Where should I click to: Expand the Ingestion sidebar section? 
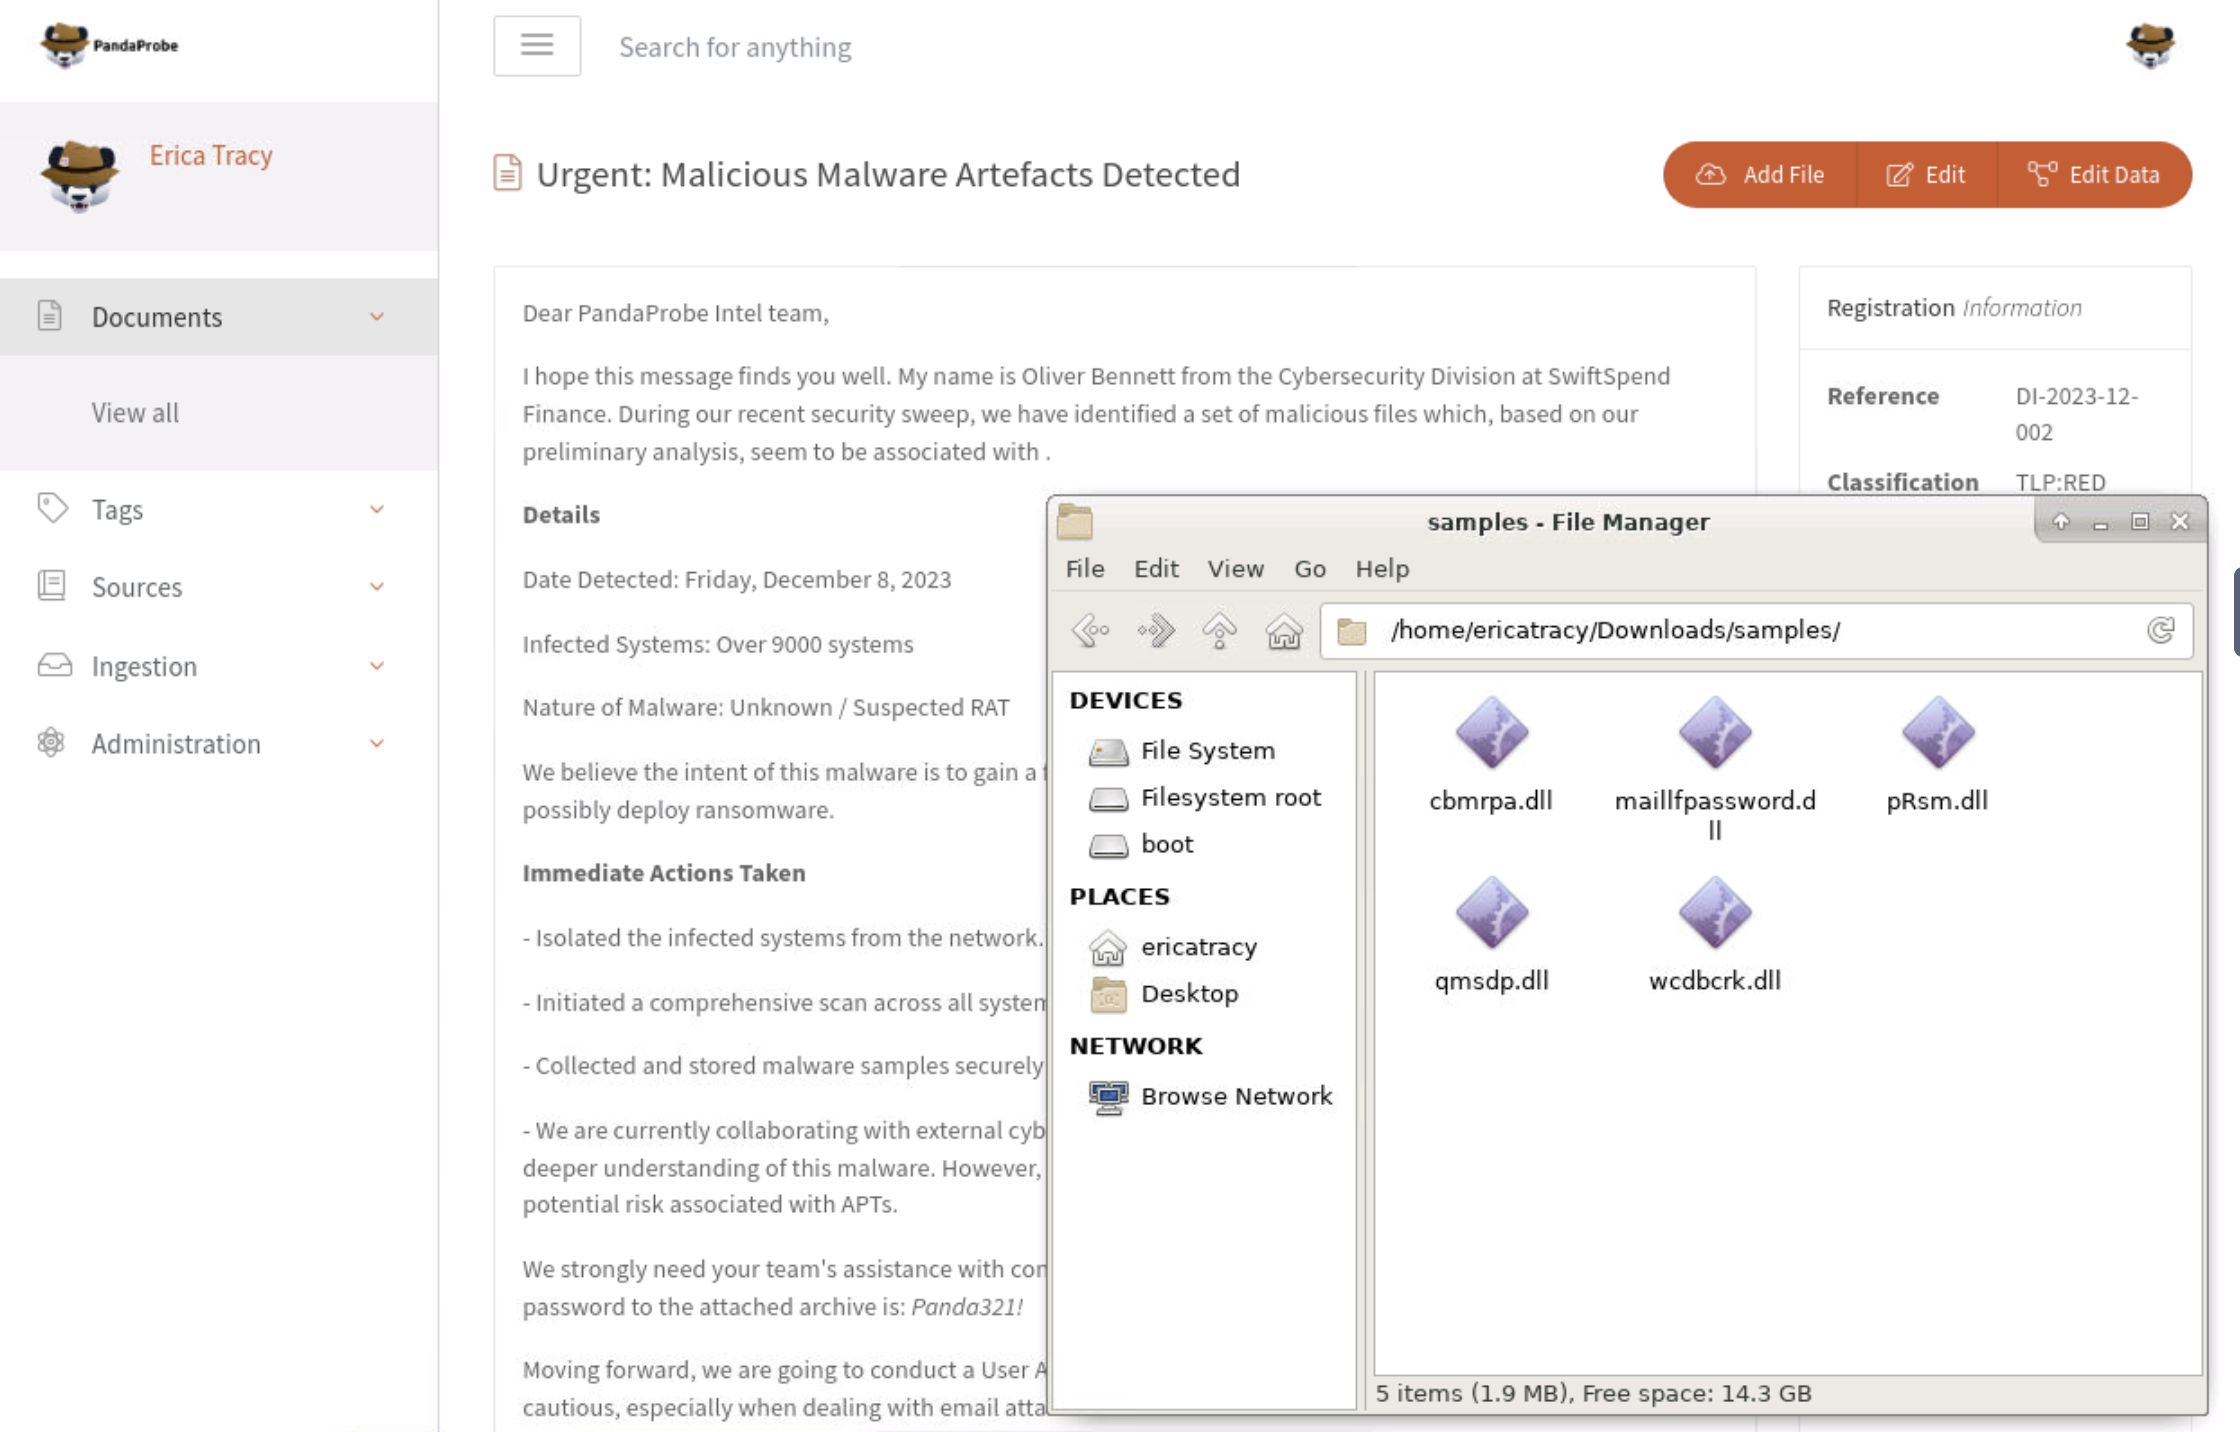pos(219,666)
